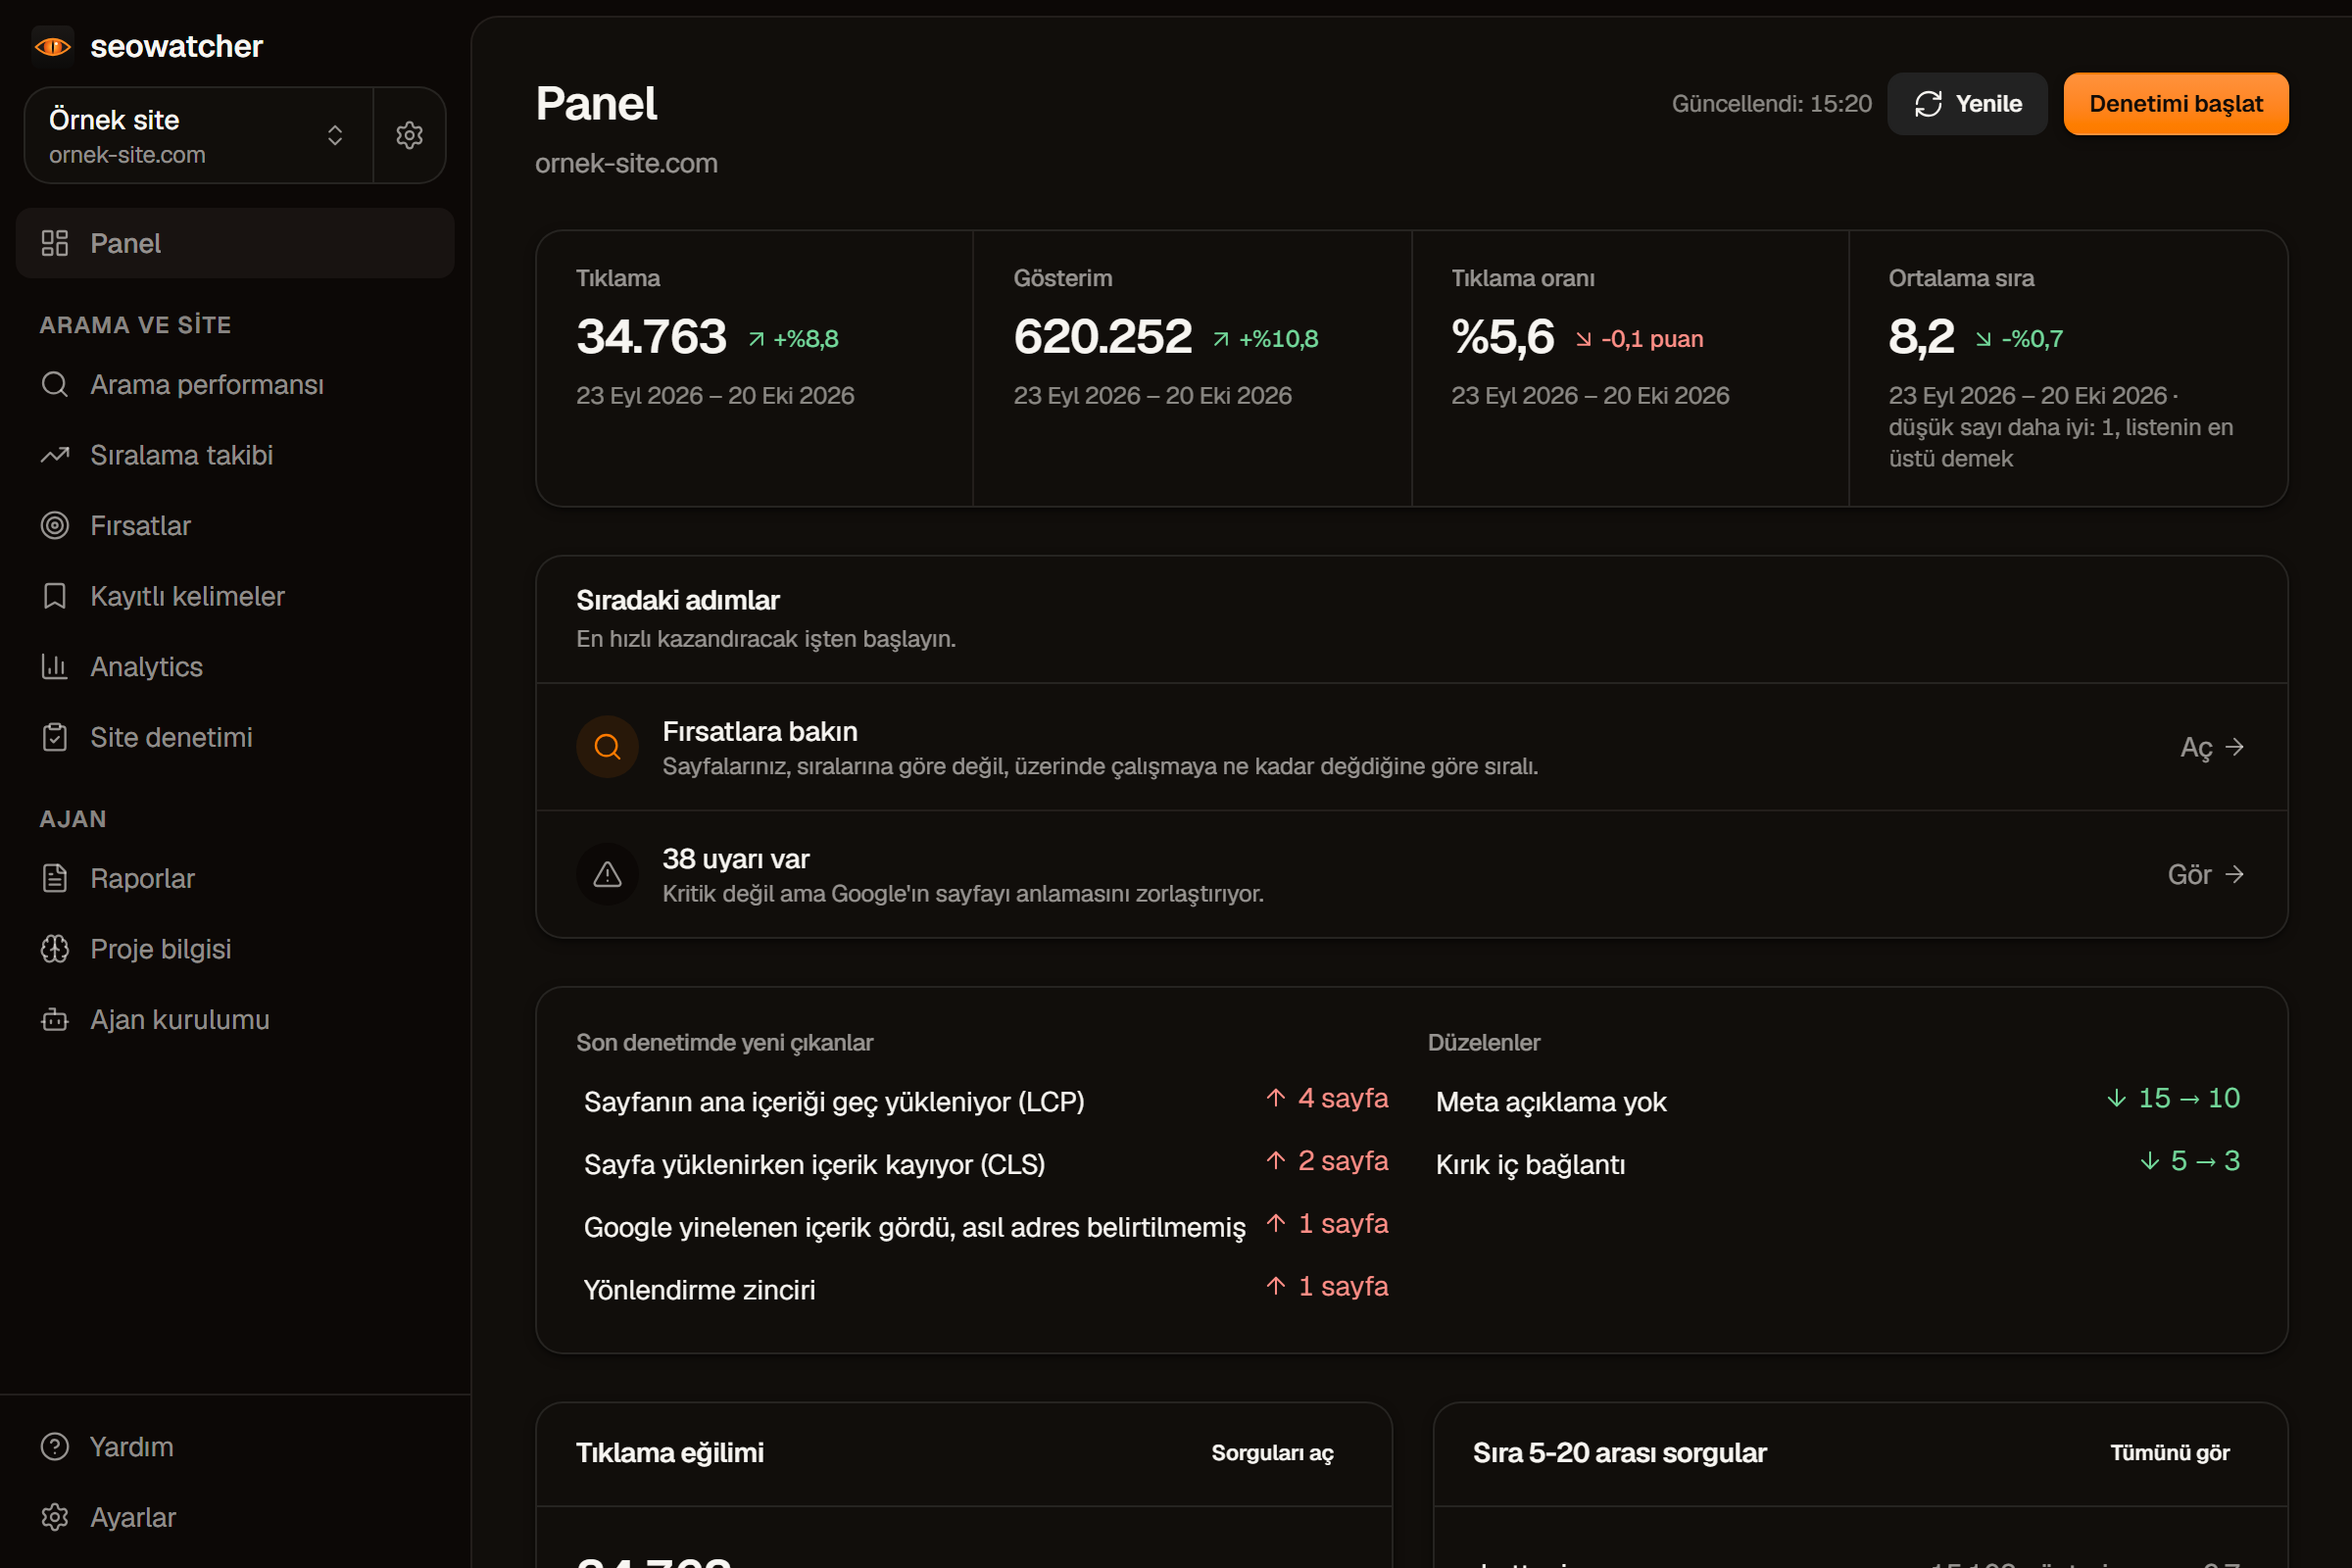The image size is (2352, 1568).
Task: Click Tümünü gör in Sıra 5-20 card
Action: click(2170, 1452)
